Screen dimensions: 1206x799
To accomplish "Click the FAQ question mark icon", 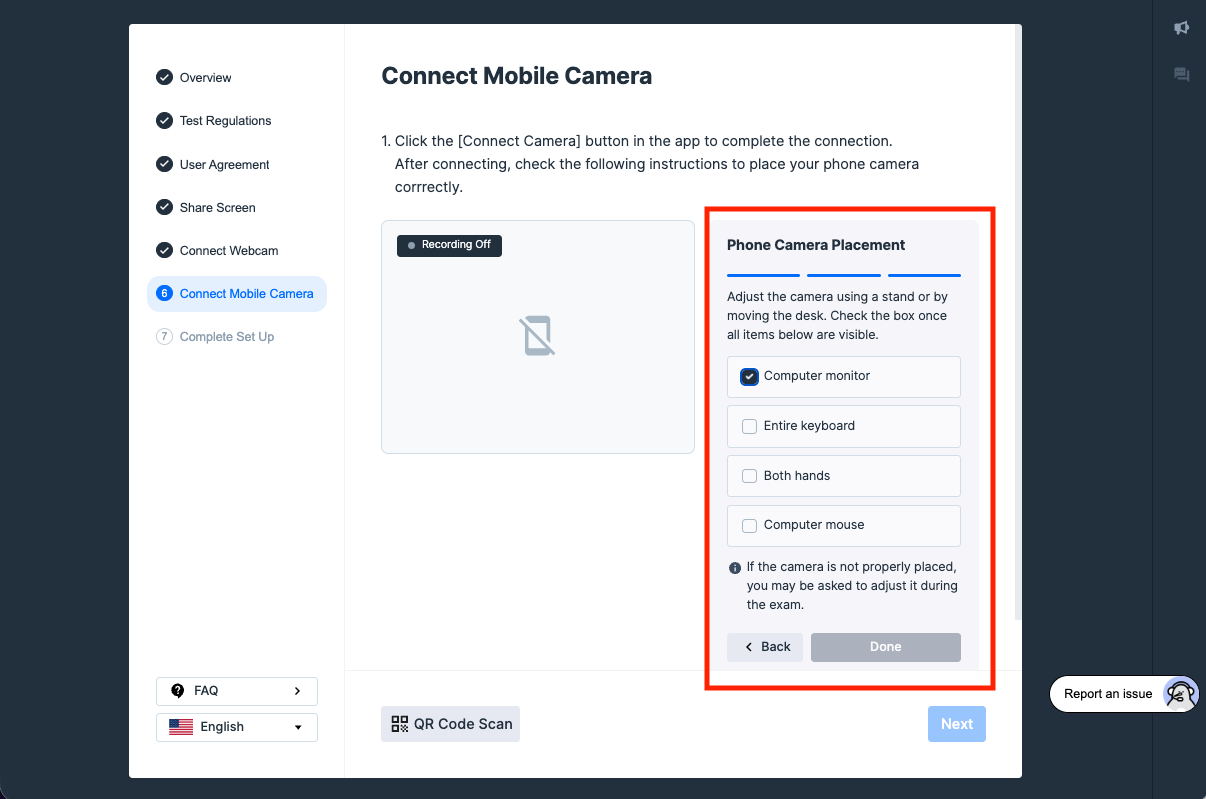I will (x=178, y=691).
